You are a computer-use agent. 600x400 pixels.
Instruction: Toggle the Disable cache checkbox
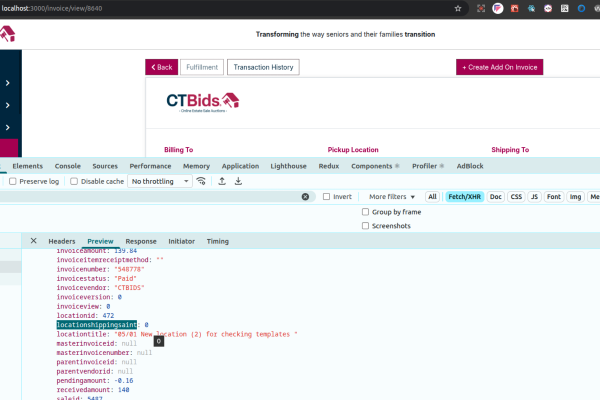pos(73,181)
